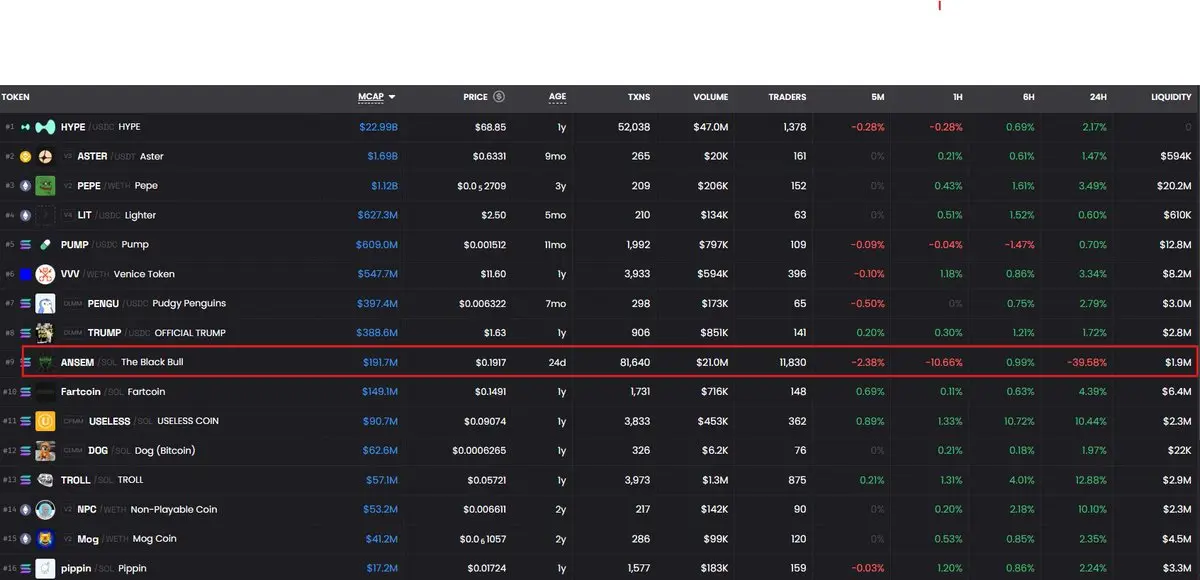
Task: Sort by LIQUIDITY column header
Action: click(x=1171, y=97)
